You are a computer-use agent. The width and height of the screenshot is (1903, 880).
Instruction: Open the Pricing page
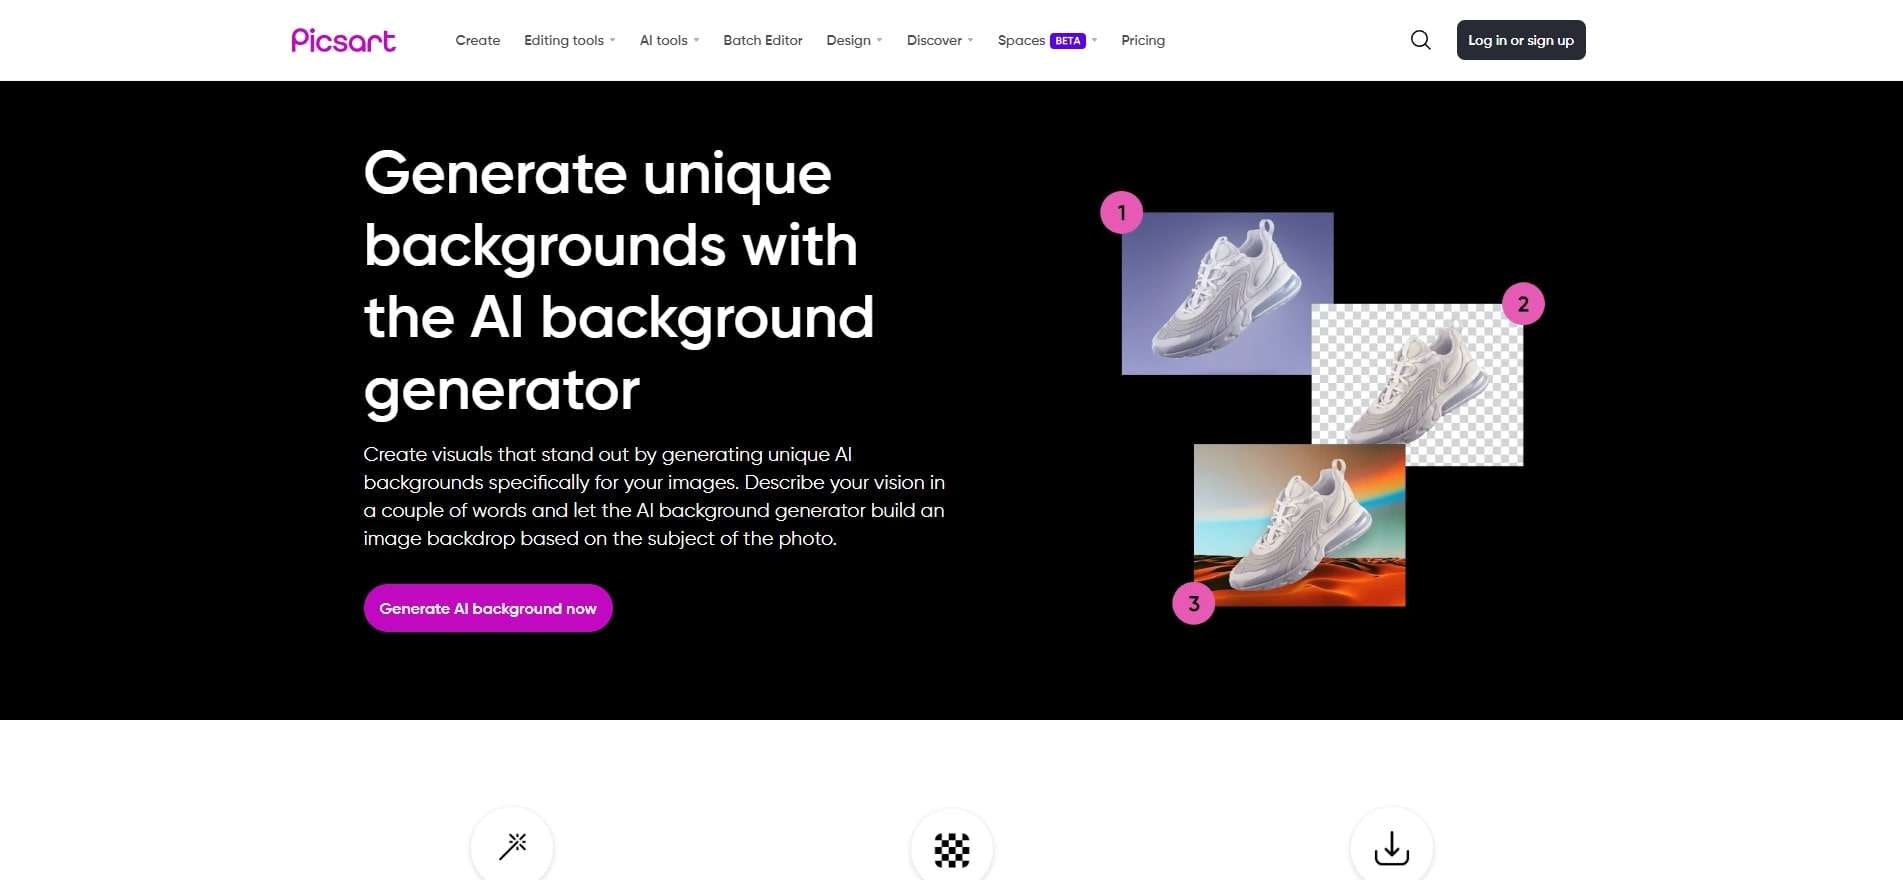coord(1143,40)
